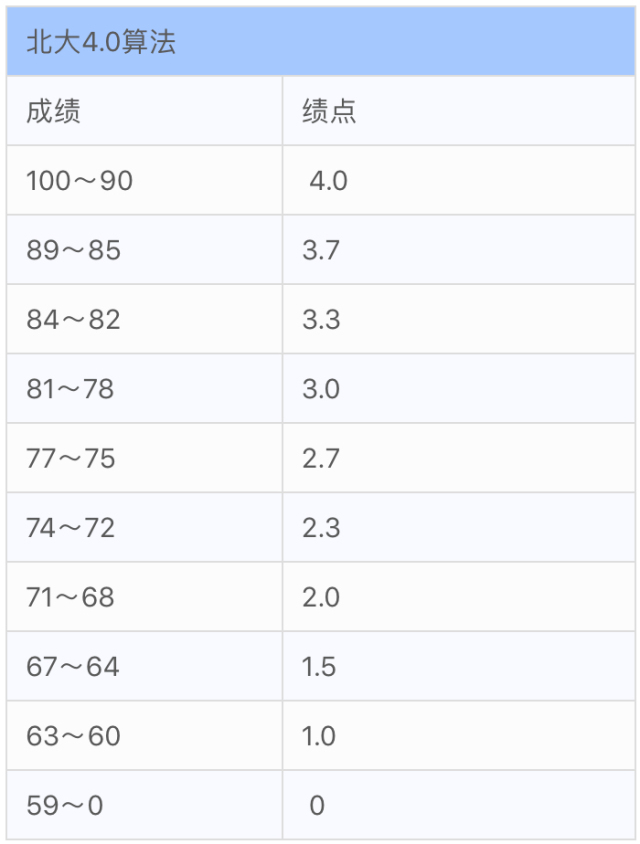Click the 3.0 grade point cell
Image resolution: width=640 pixels, height=844 pixels.
pos(459,389)
